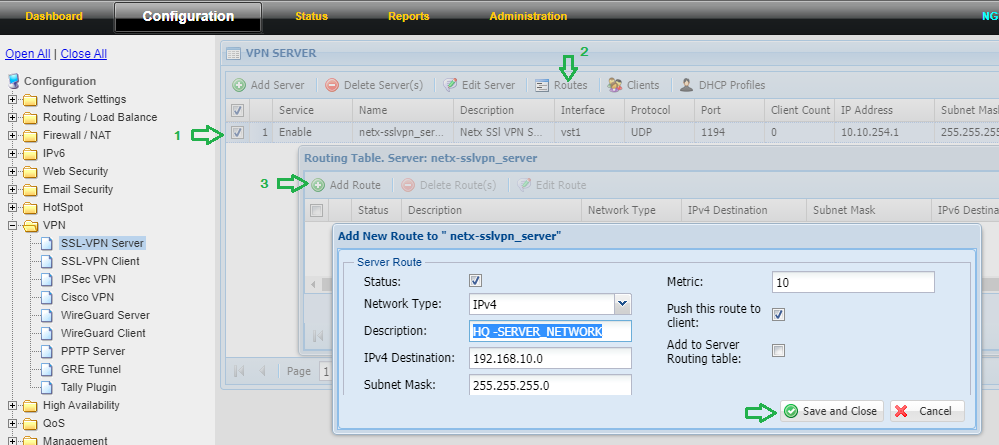
Task: Click the Add Route plus icon
Action: (x=318, y=185)
